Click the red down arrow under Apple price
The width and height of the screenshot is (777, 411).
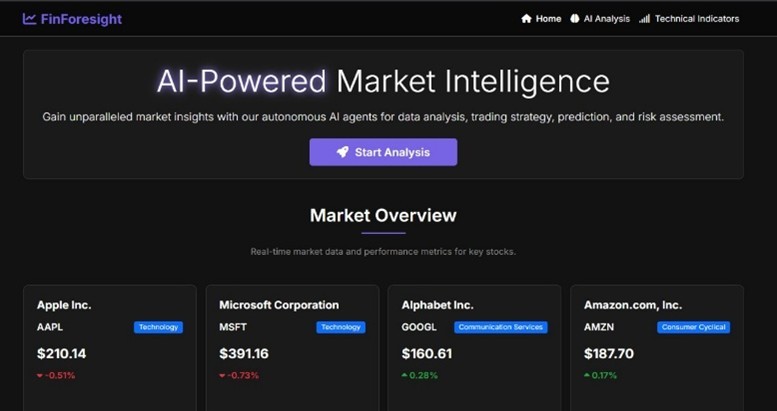[40, 376]
